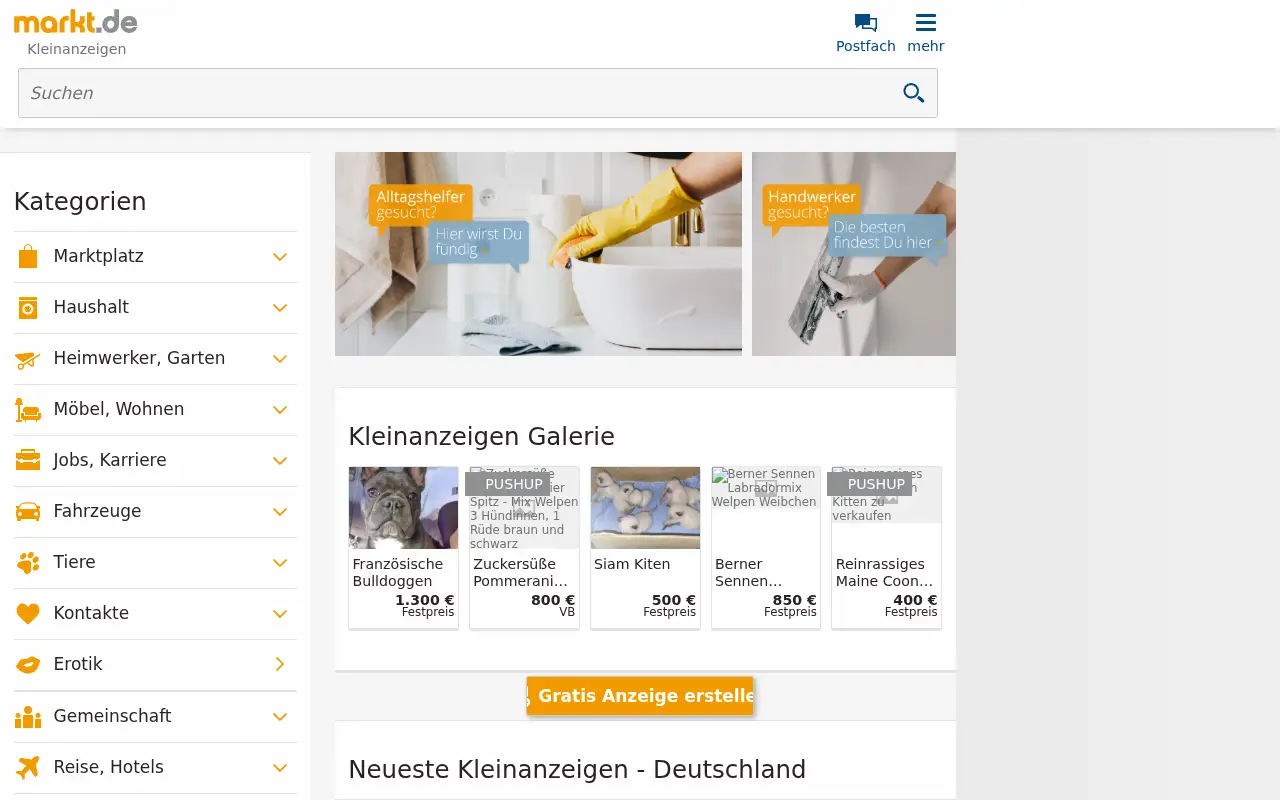Select the Möbel, Wohnen category label
The image size is (1280, 800).
pyautogui.click(x=119, y=409)
